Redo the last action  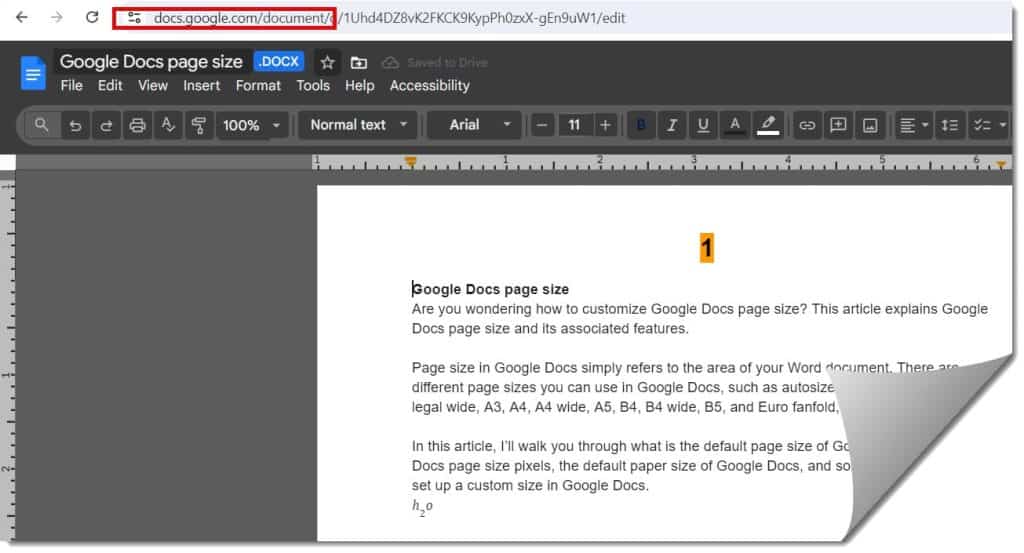[106, 125]
